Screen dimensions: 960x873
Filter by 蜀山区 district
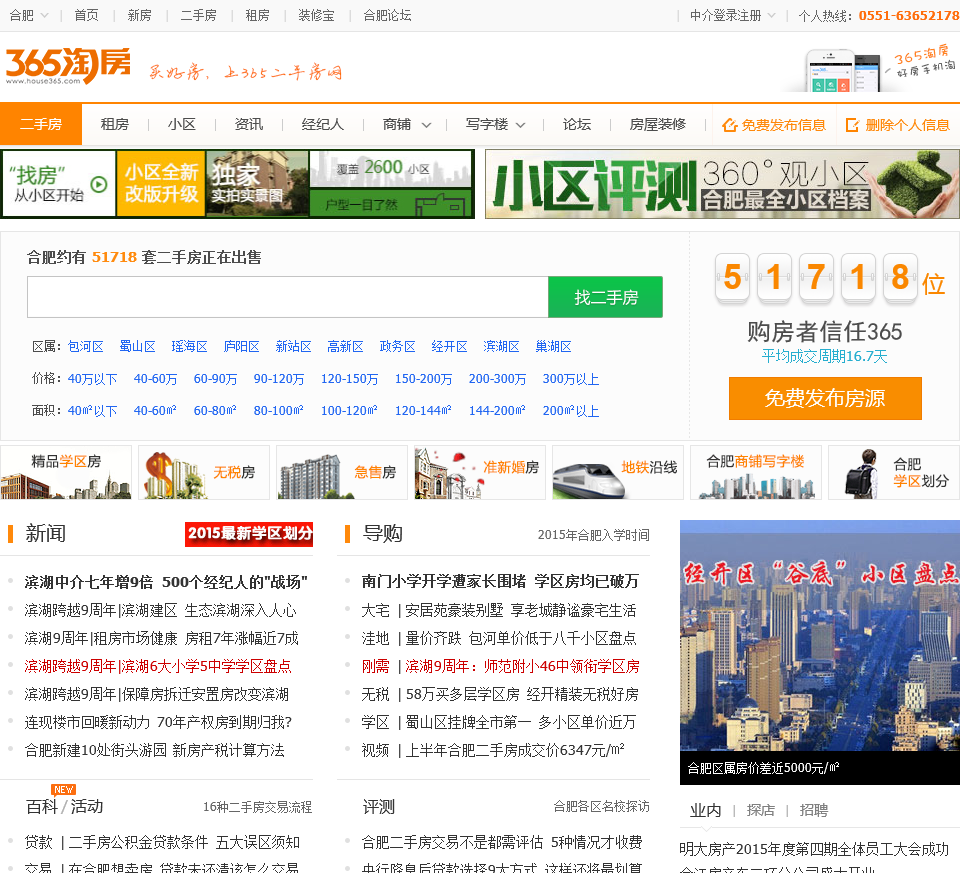click(137, 347)
